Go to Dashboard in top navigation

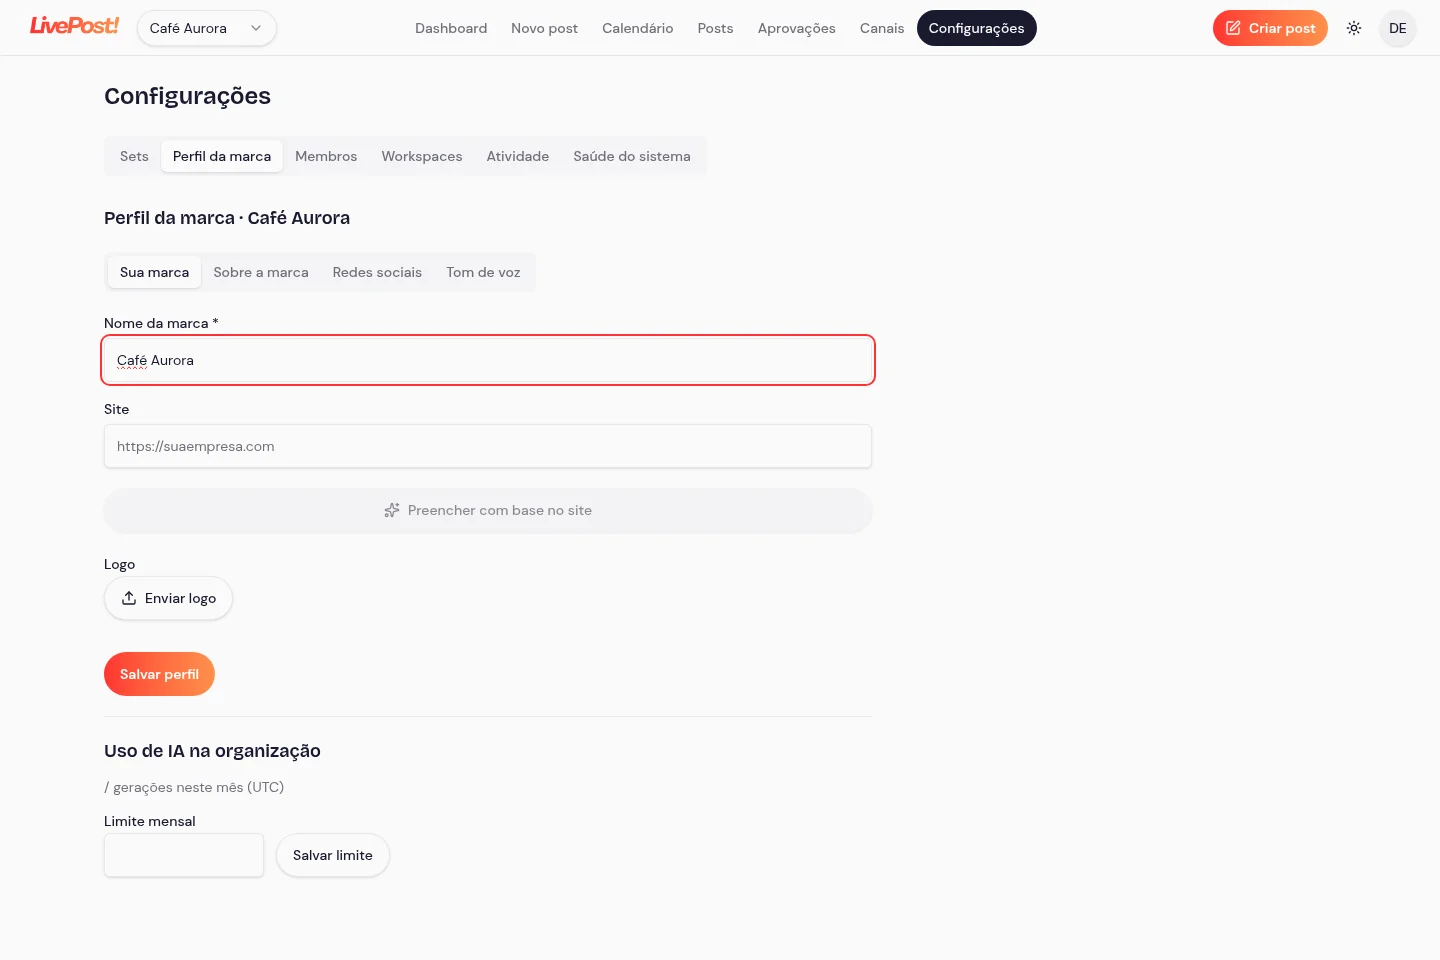point(451,28)
